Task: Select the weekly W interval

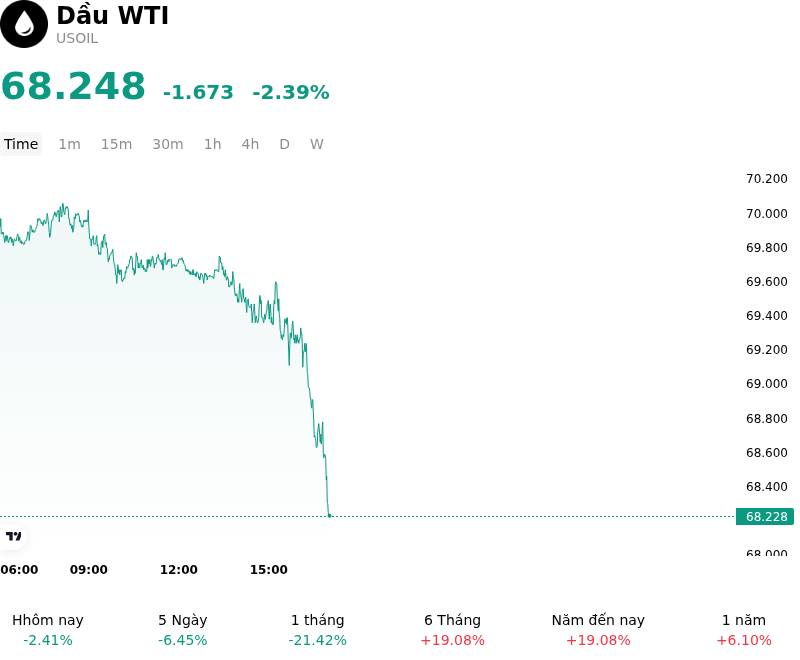Action: coord(317,144)
